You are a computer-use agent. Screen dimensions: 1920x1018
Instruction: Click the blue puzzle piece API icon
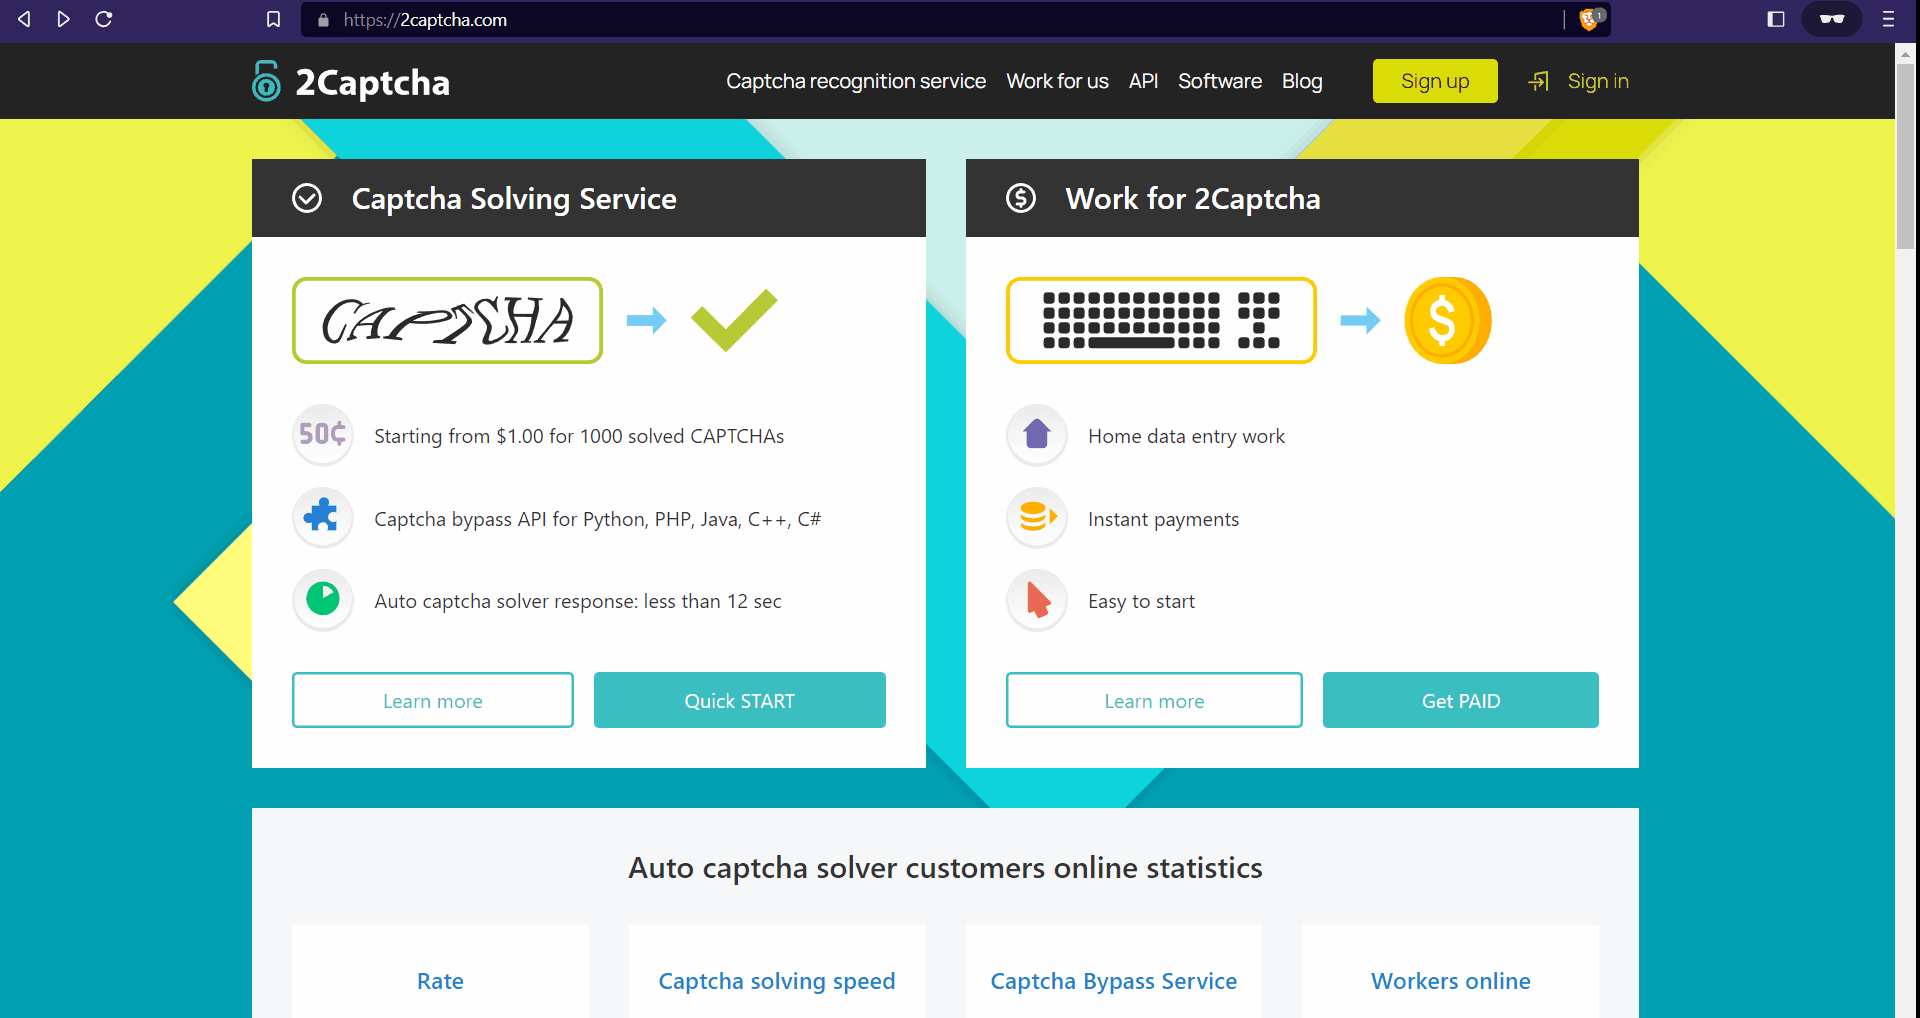pyautogui.click(x=323, y=517)
